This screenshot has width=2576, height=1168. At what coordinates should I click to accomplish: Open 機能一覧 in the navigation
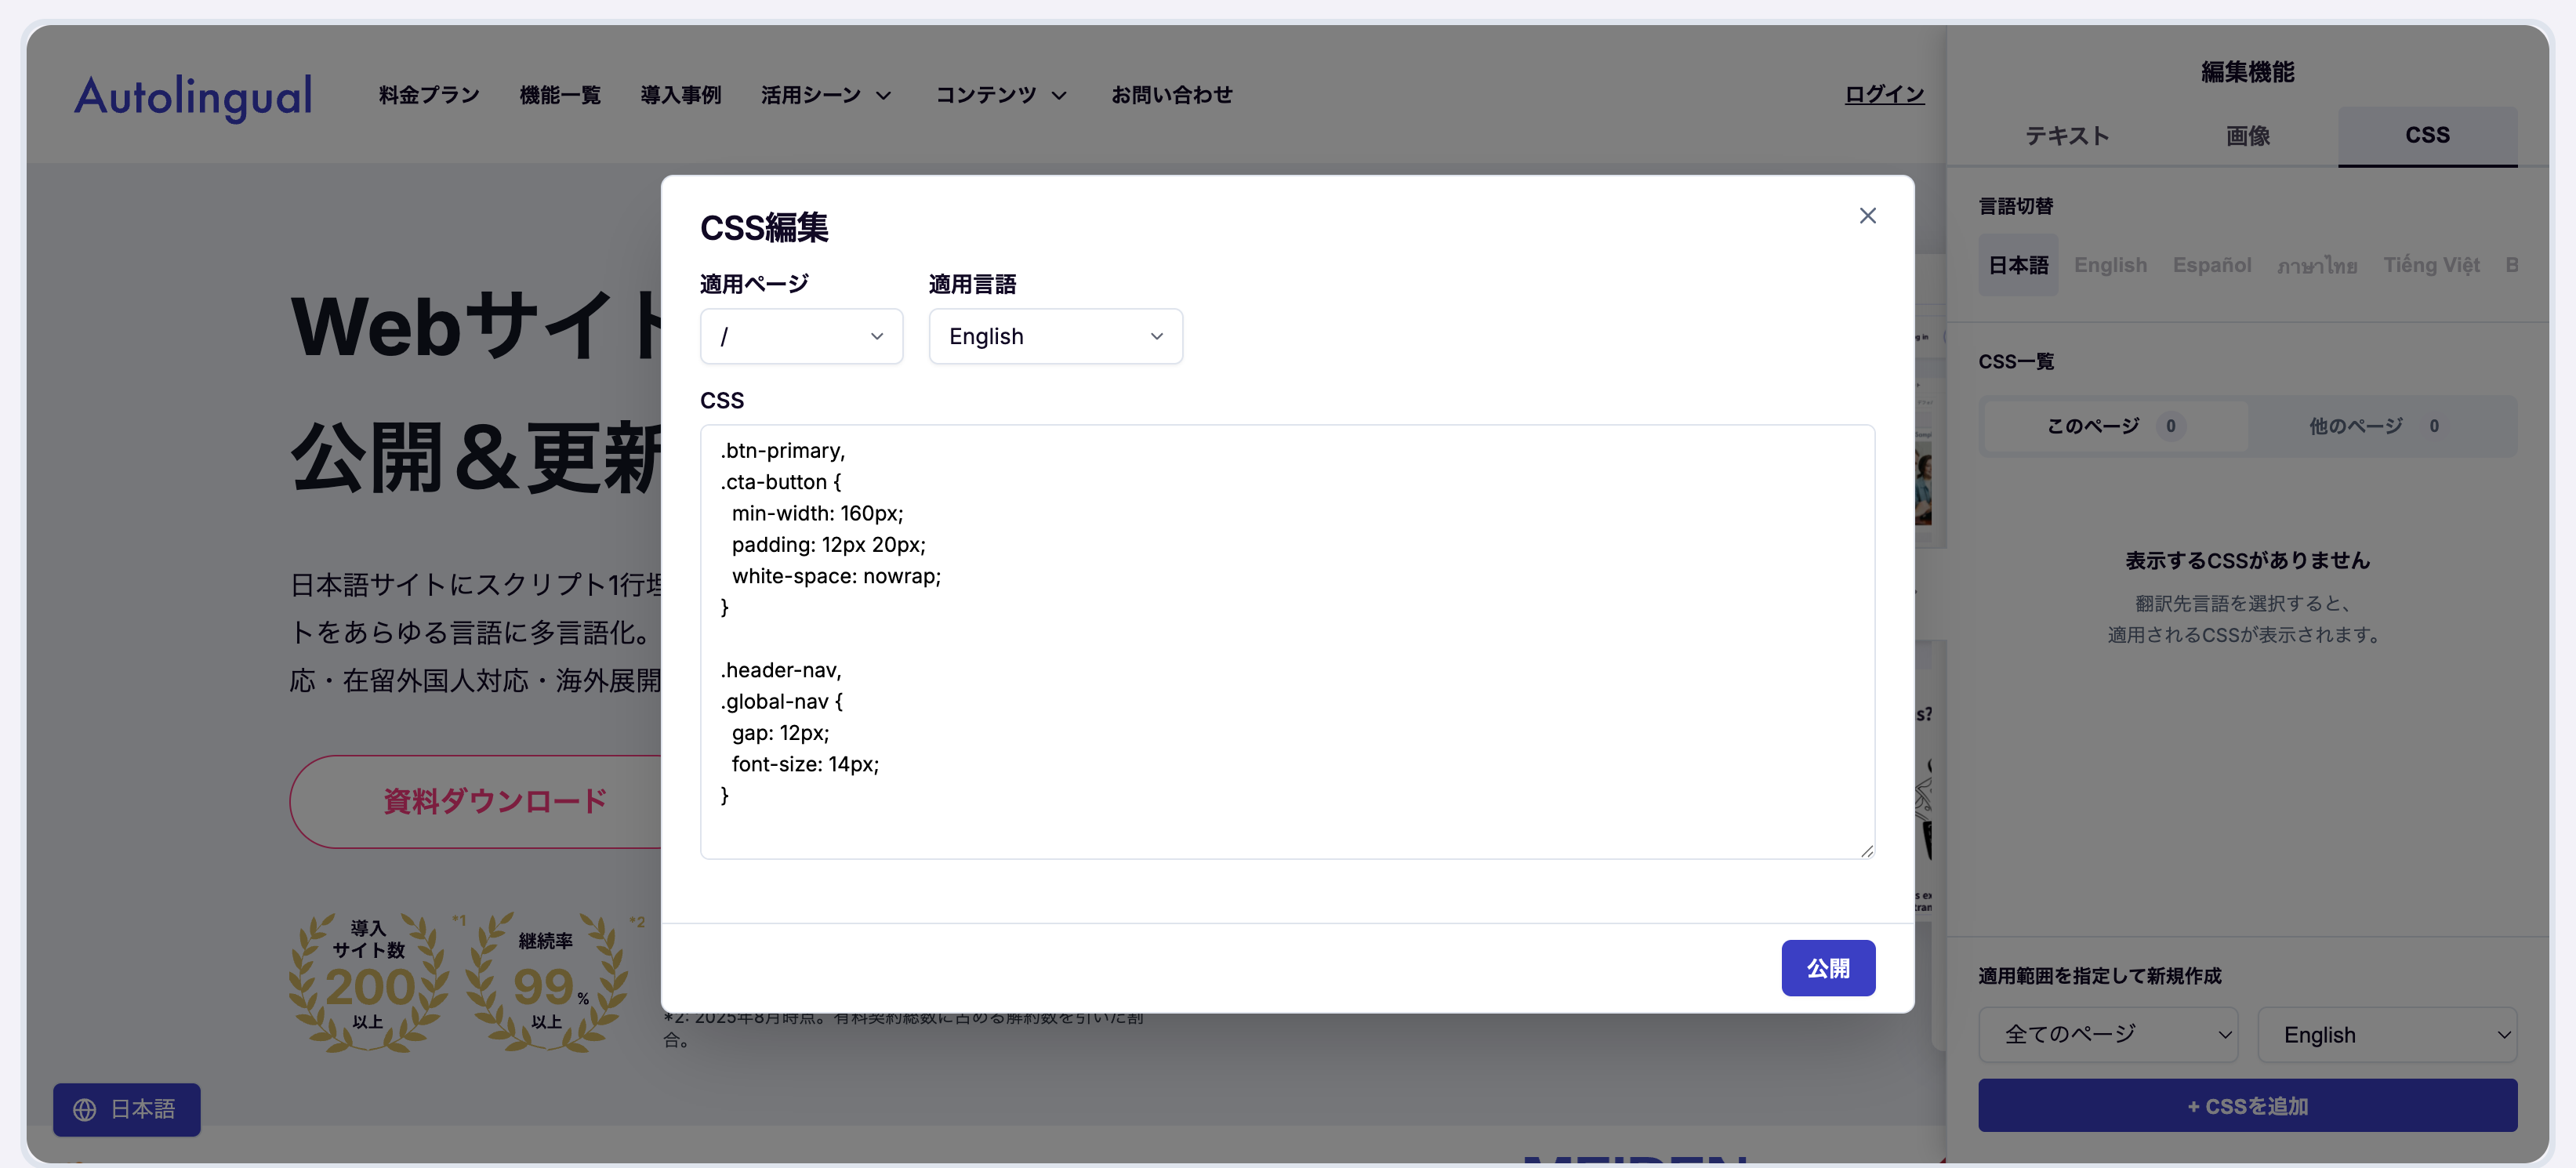[x=560, y=95]
